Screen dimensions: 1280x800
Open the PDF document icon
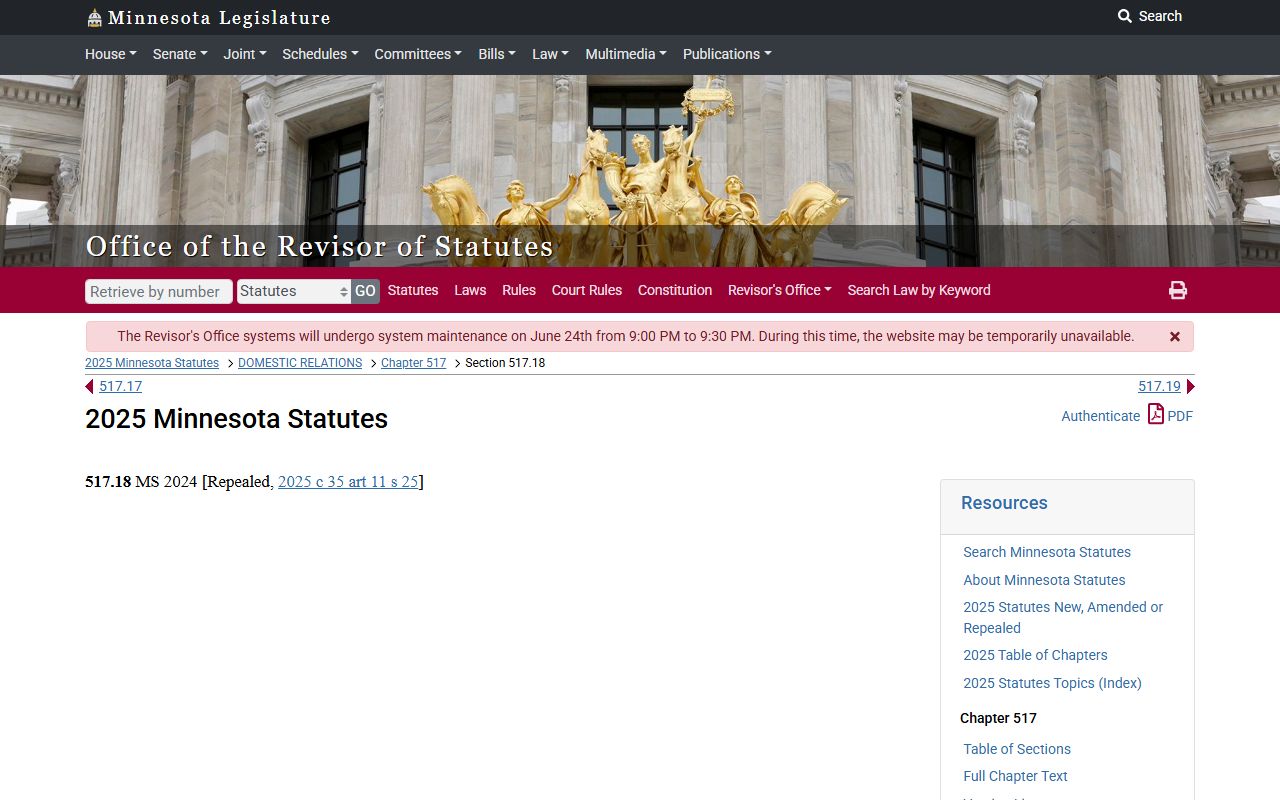point(1156,415)
